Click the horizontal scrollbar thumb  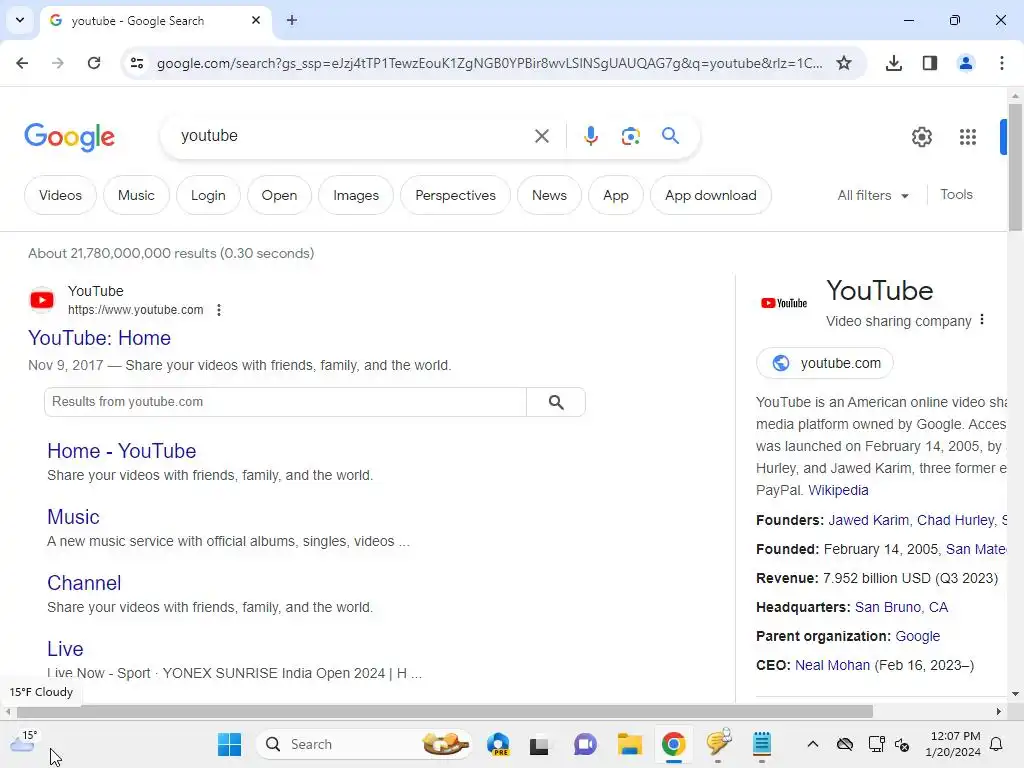[444, 711]
